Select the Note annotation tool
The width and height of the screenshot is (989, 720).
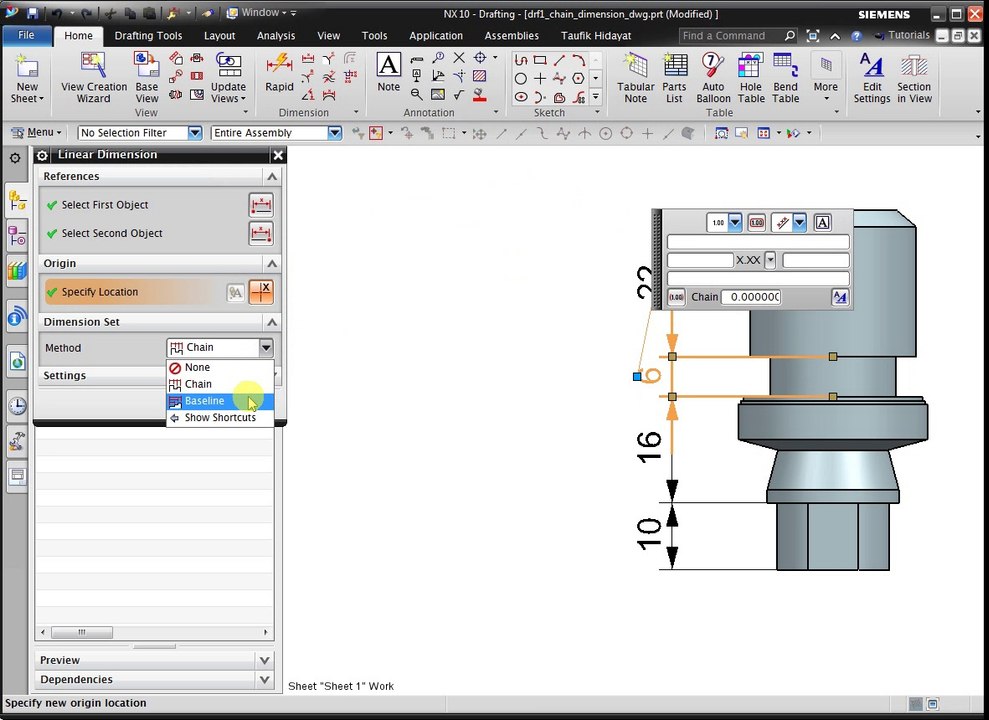click(389, 73)
